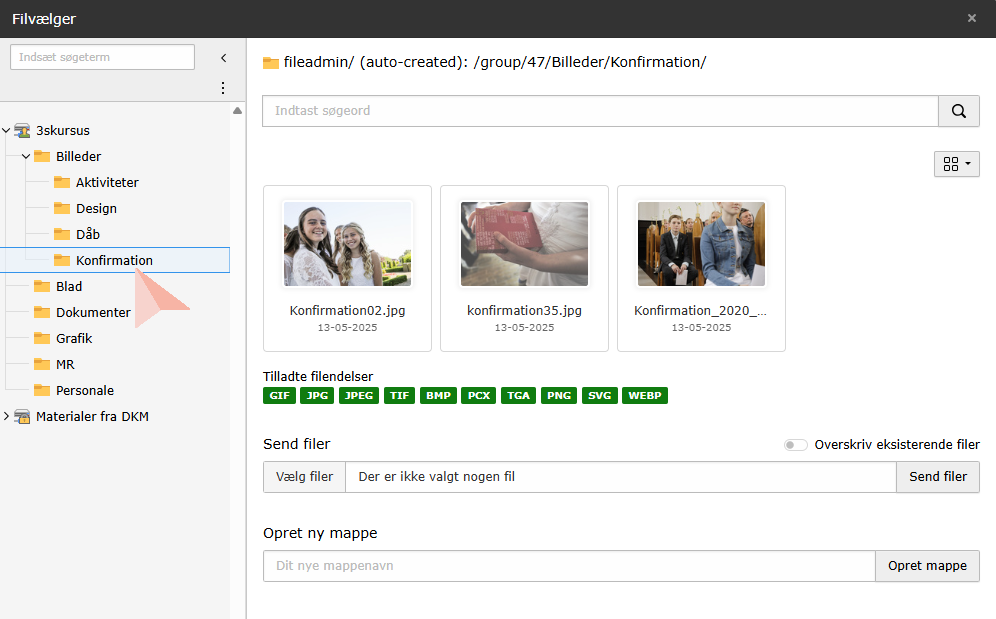
Task: Select Materialer fra DKM label
Action: (93, 417)
